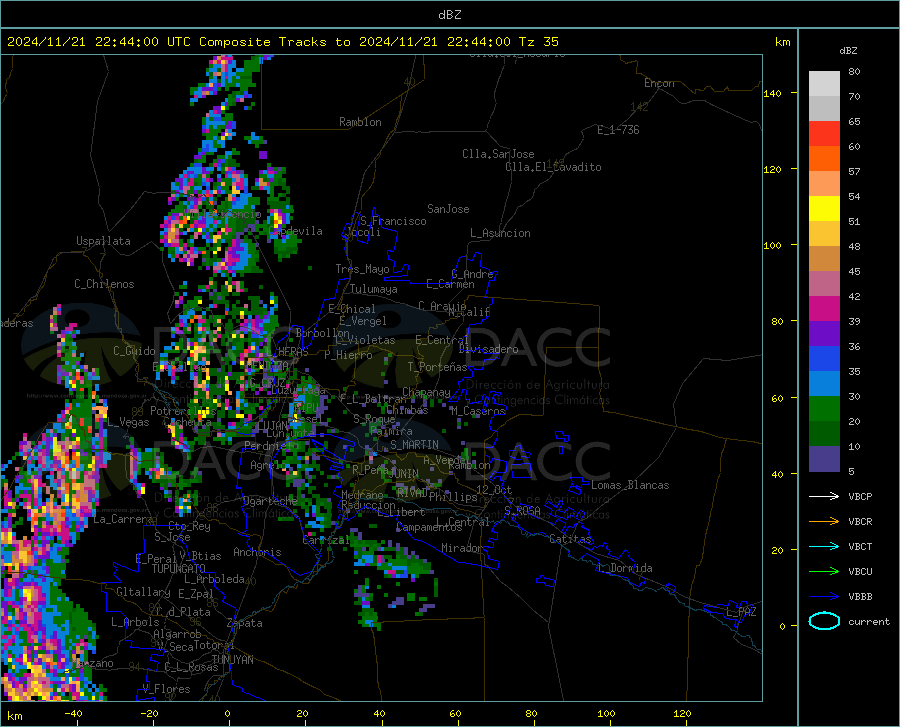Click the 'SanJose' label near center top

pyautogui.click(x=448, y=209)
